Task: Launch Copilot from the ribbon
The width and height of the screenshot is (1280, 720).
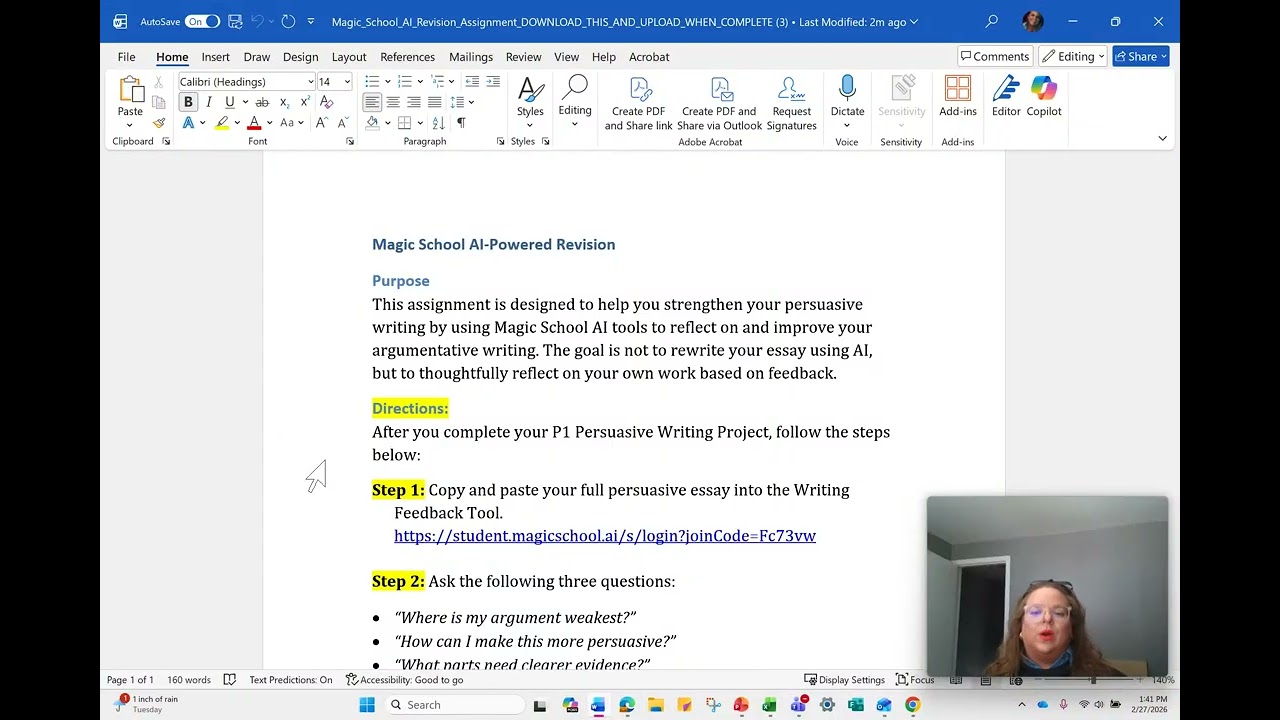Action: 1043,97
